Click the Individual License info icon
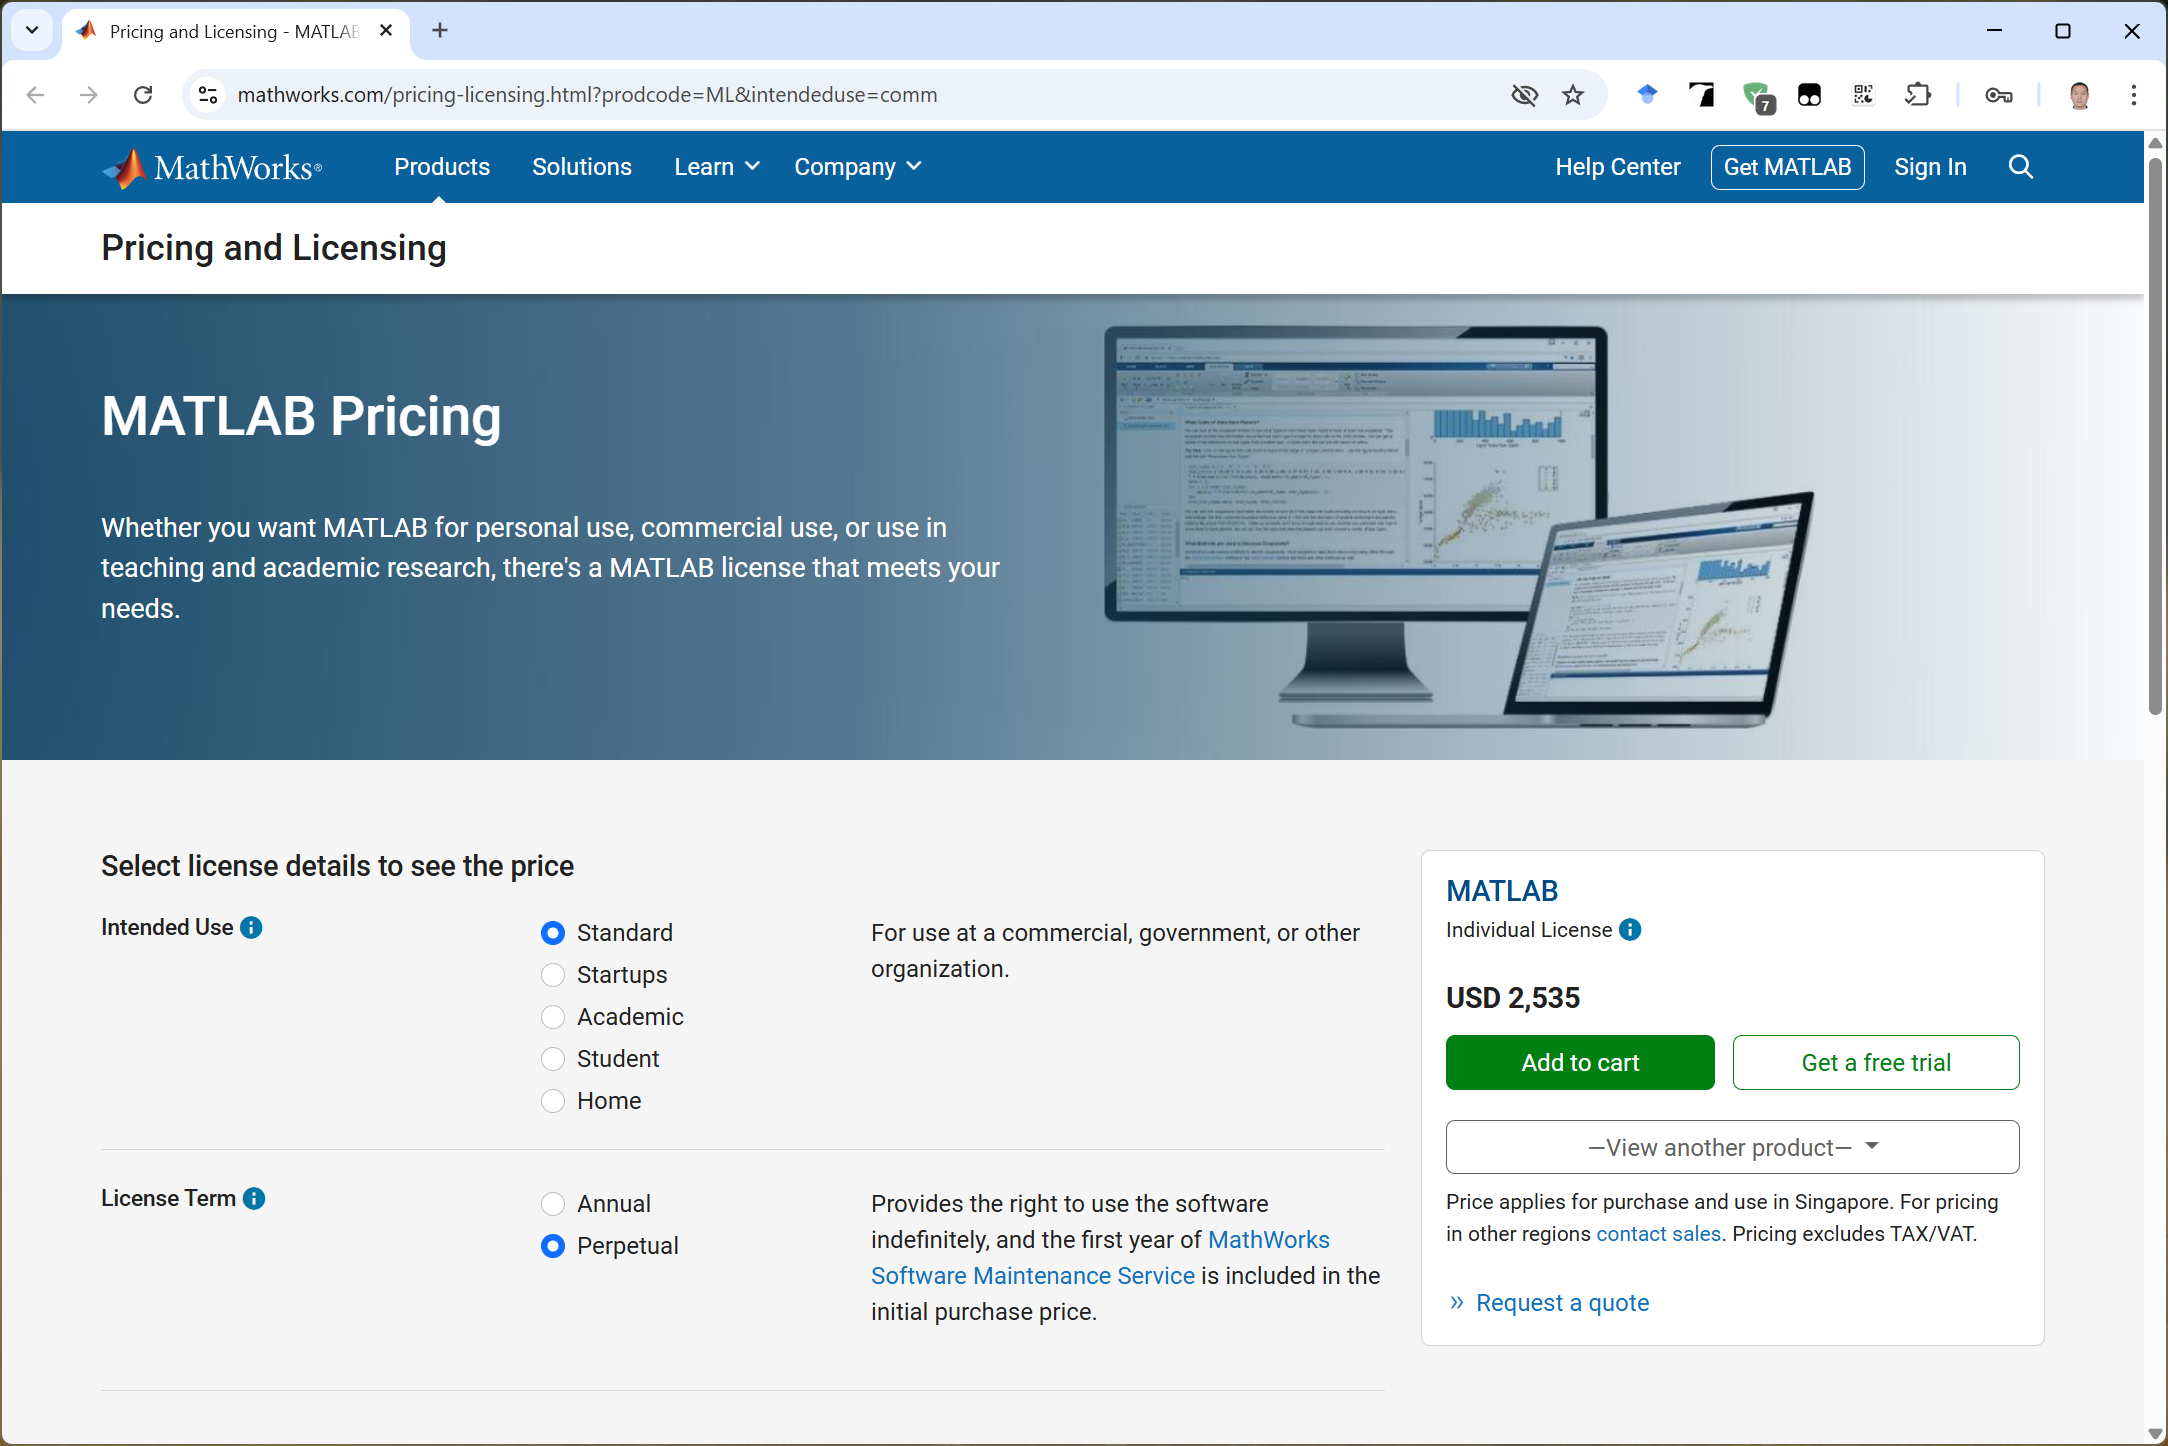Viewport: 2168px width, 1446px height. pyautogui.click(x=1630, y=930)
